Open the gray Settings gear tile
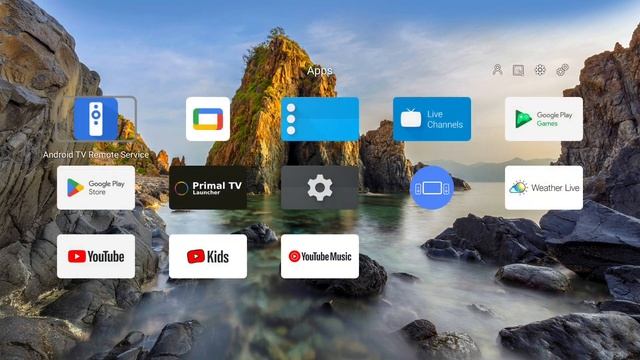 pos(320,188)
